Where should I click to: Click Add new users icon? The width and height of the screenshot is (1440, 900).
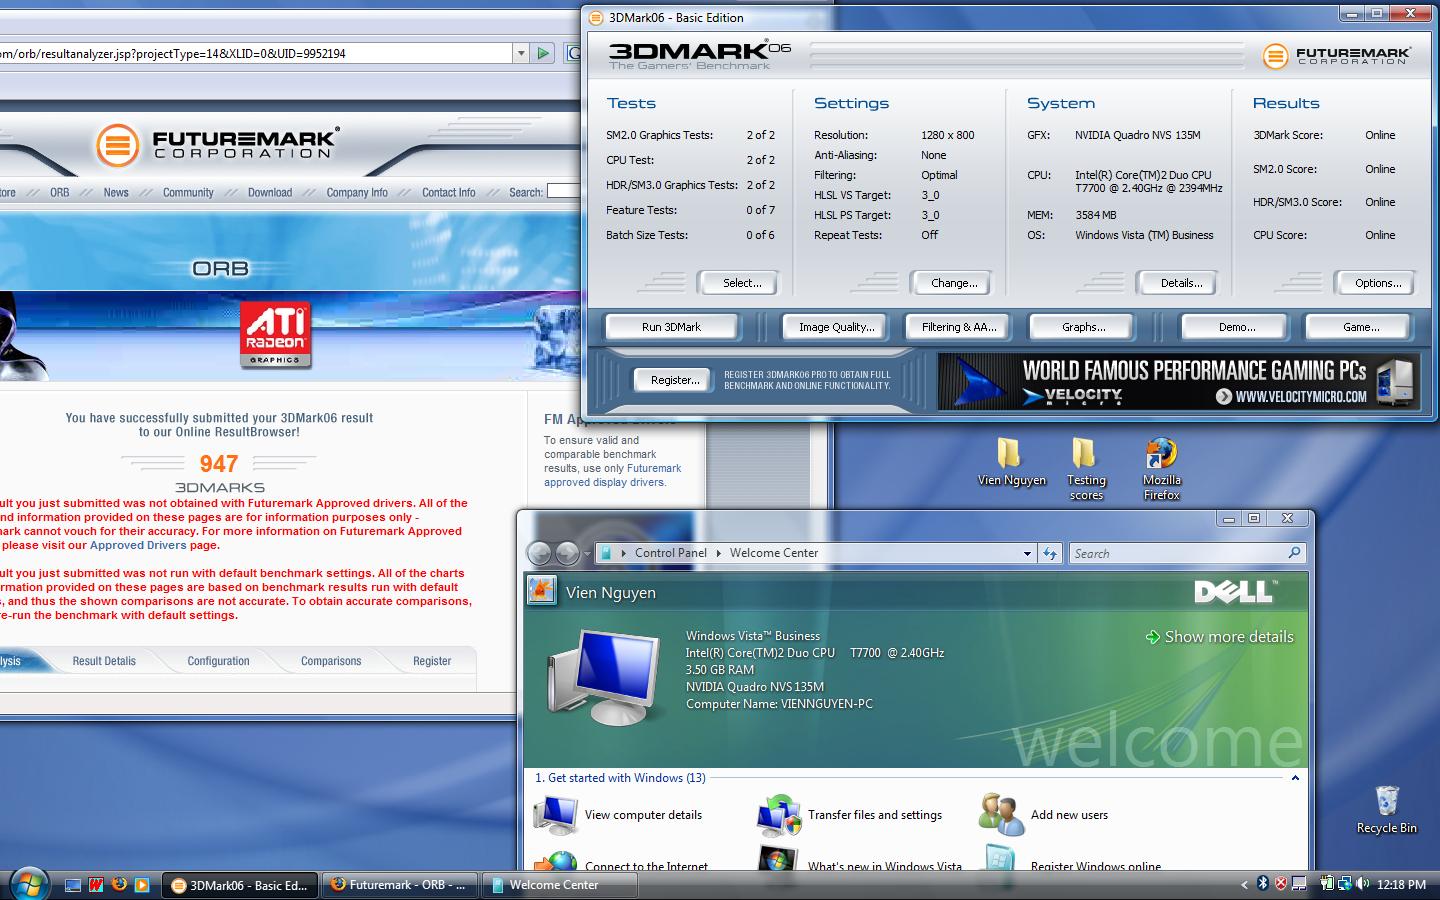click(x=1000, y=815)
